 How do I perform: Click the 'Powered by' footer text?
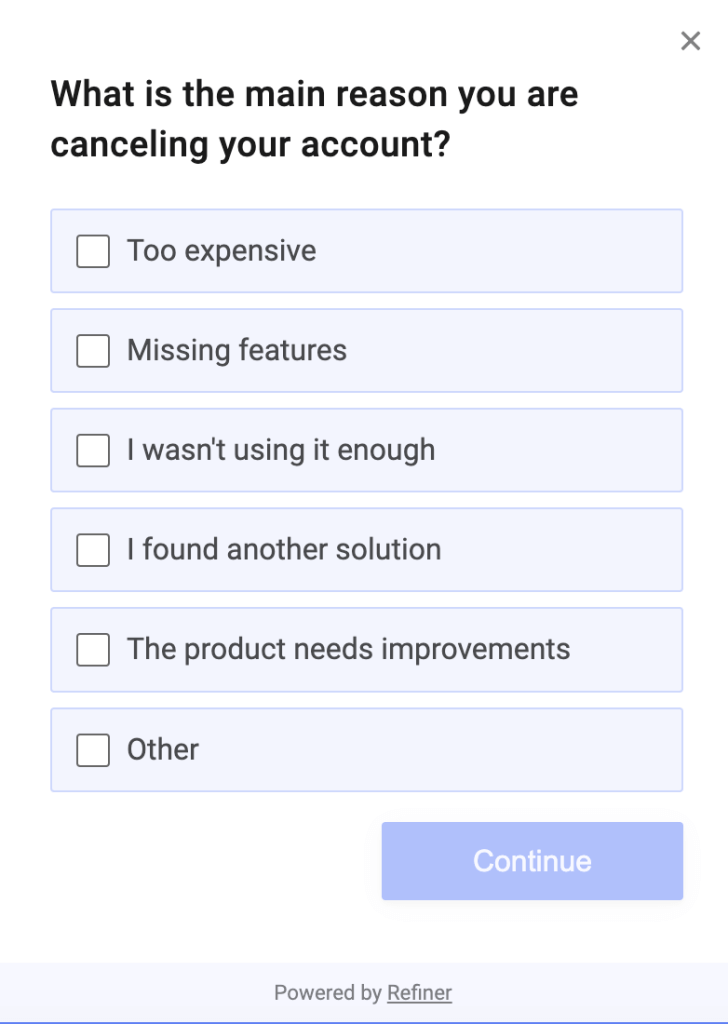pos(327,993)
